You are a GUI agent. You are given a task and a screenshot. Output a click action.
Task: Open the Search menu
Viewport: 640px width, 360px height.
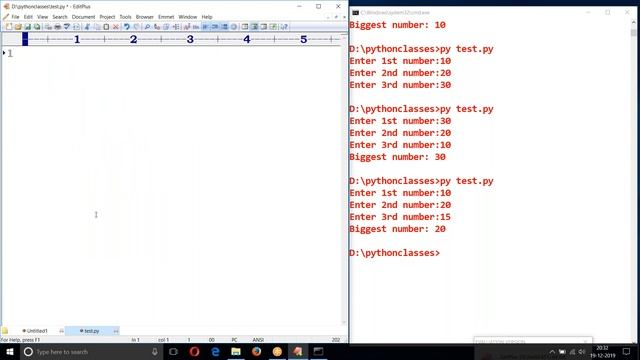[x=60, y=17]
